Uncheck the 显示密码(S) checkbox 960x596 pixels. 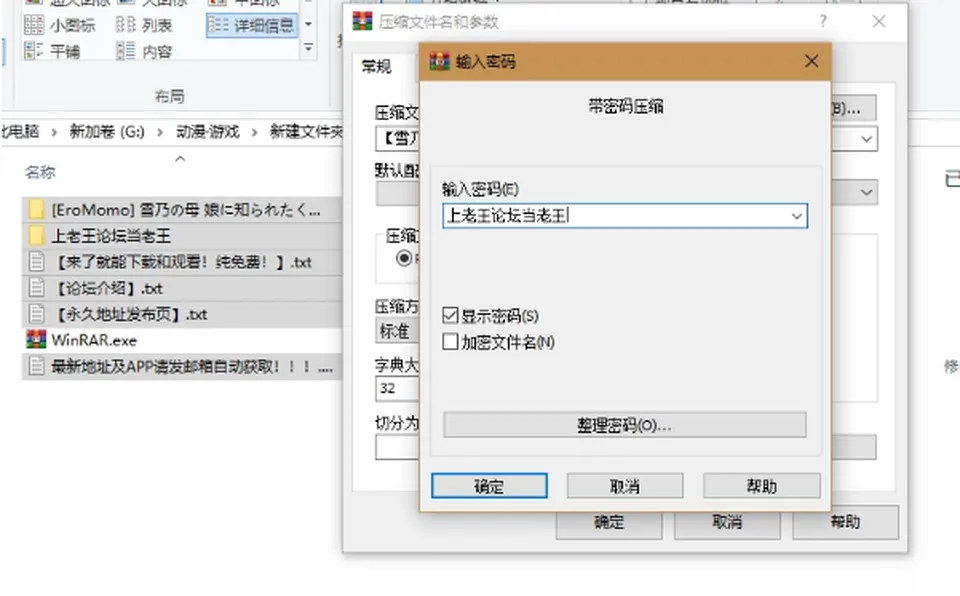coord(450,315)
